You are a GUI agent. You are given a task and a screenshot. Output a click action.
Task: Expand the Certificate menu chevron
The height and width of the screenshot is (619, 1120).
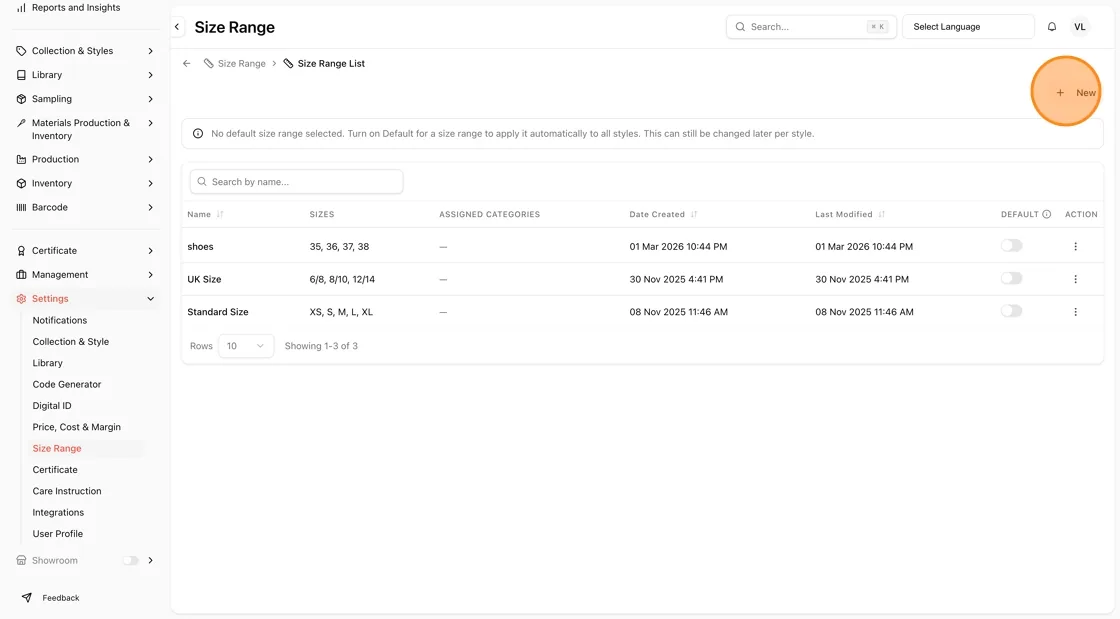coord(151,251)
